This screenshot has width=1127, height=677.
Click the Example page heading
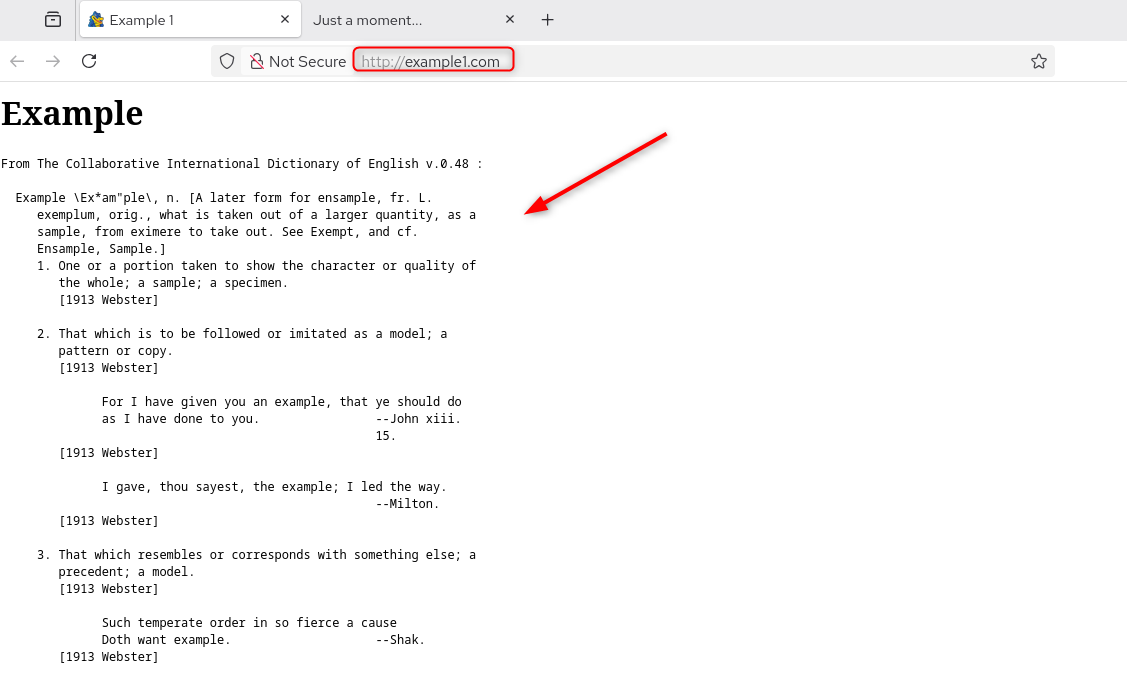pos(73,114)
